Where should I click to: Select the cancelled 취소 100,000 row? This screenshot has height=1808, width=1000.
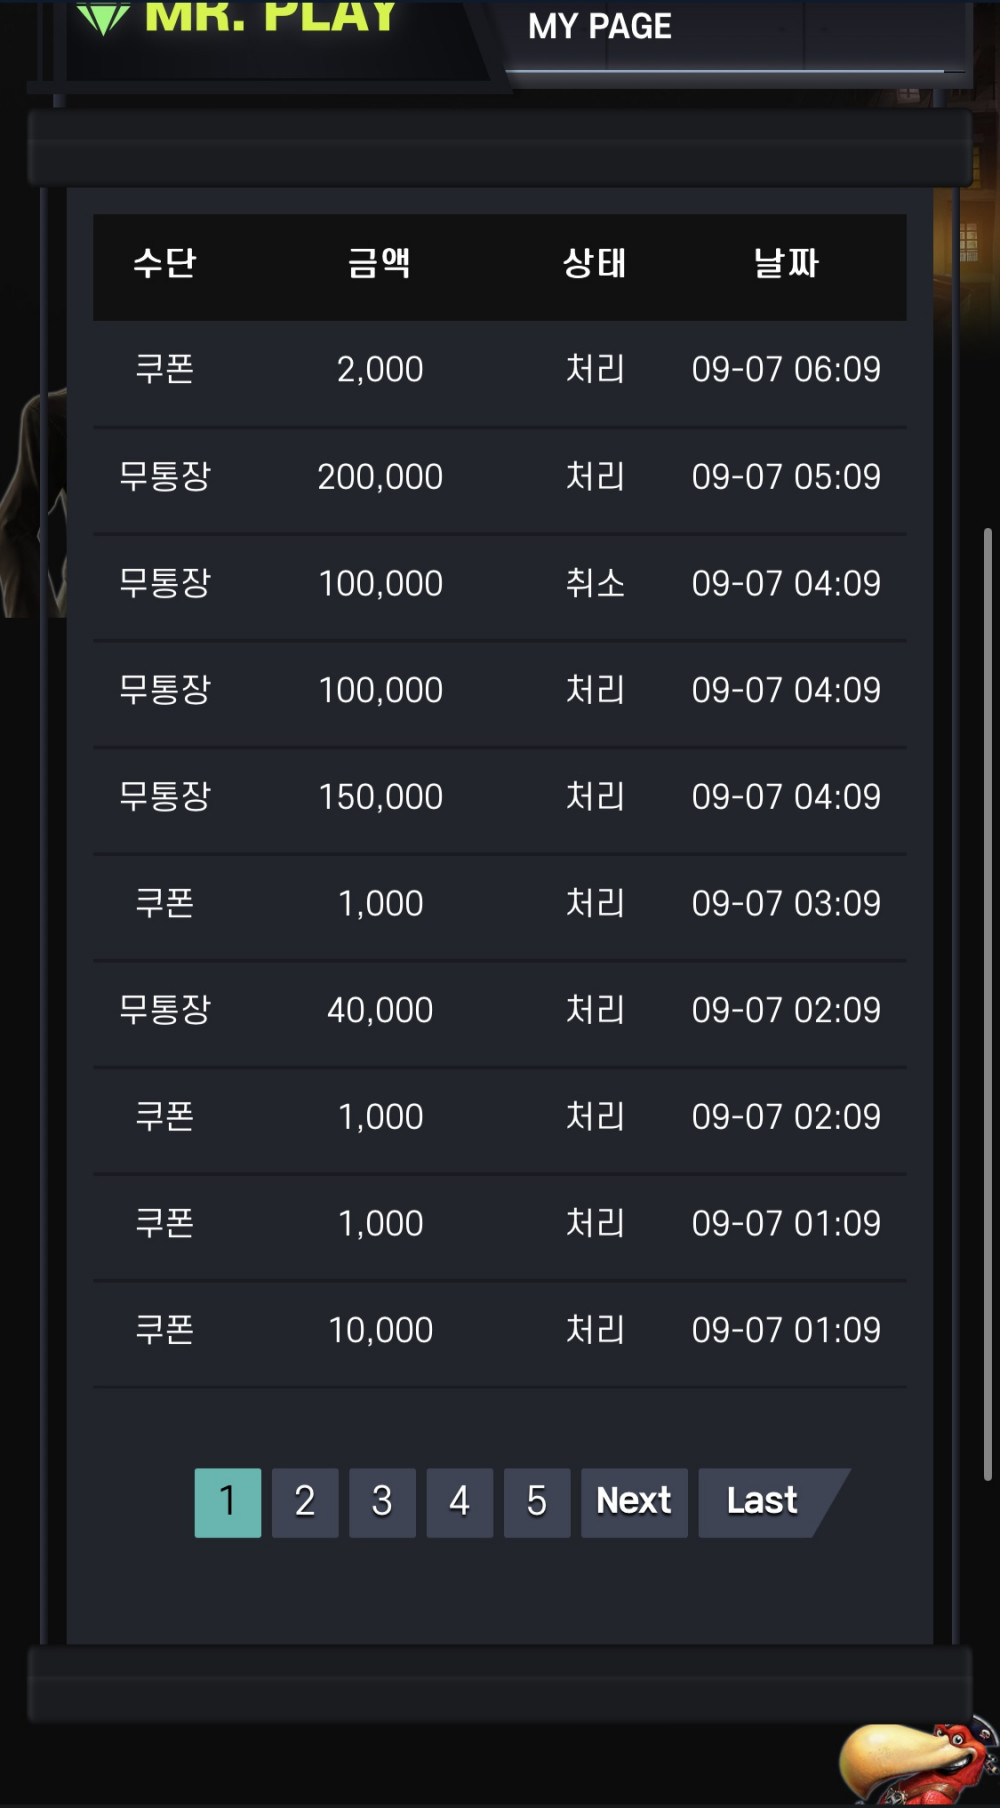(x=500, y=584)
